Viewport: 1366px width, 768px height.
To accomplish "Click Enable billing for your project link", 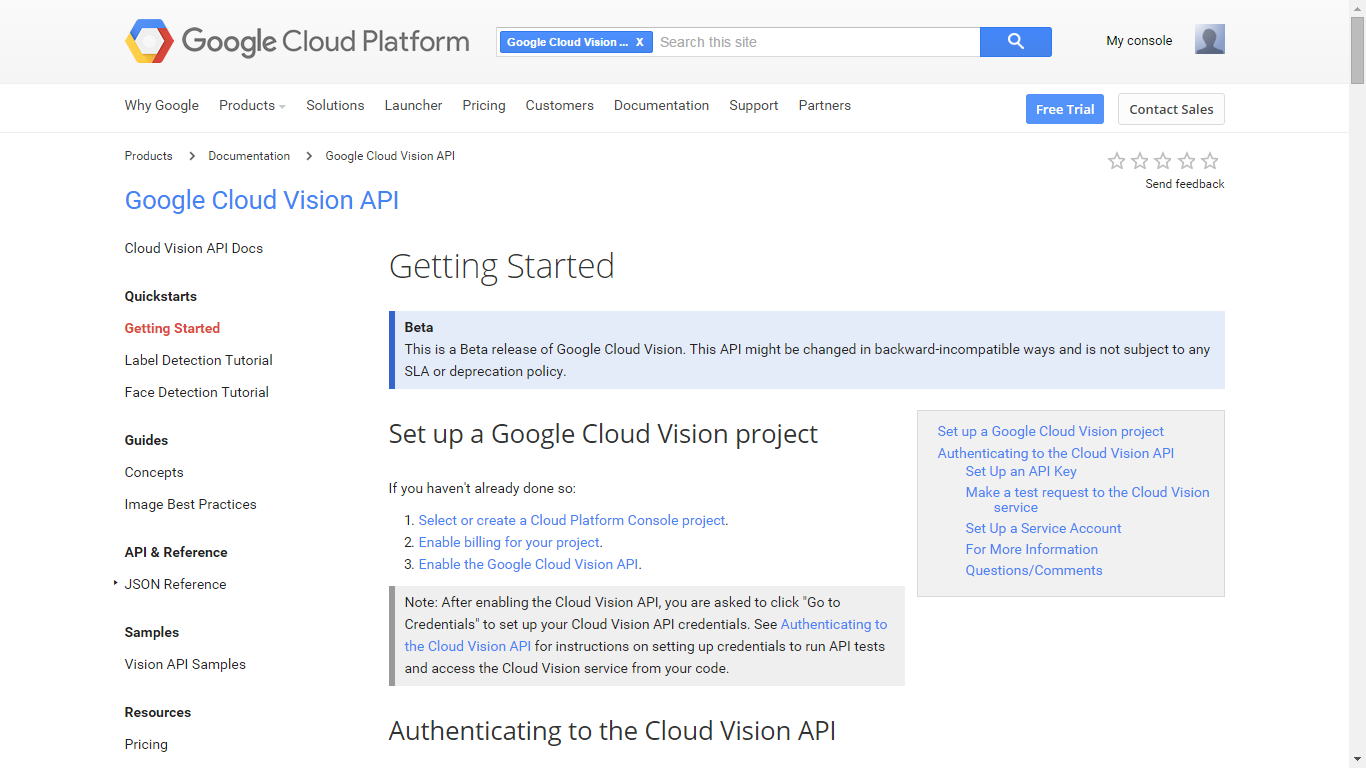I will point(509,542).
